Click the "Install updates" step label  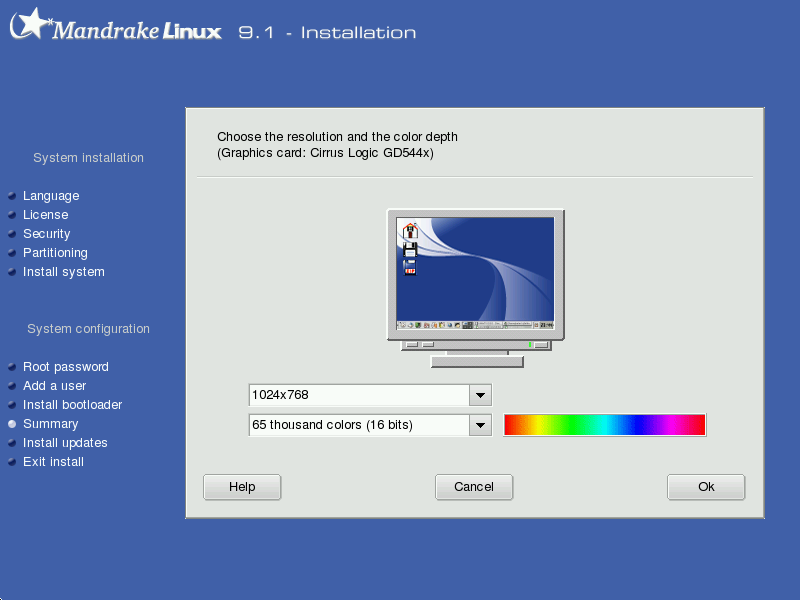[x=65, y=443]
